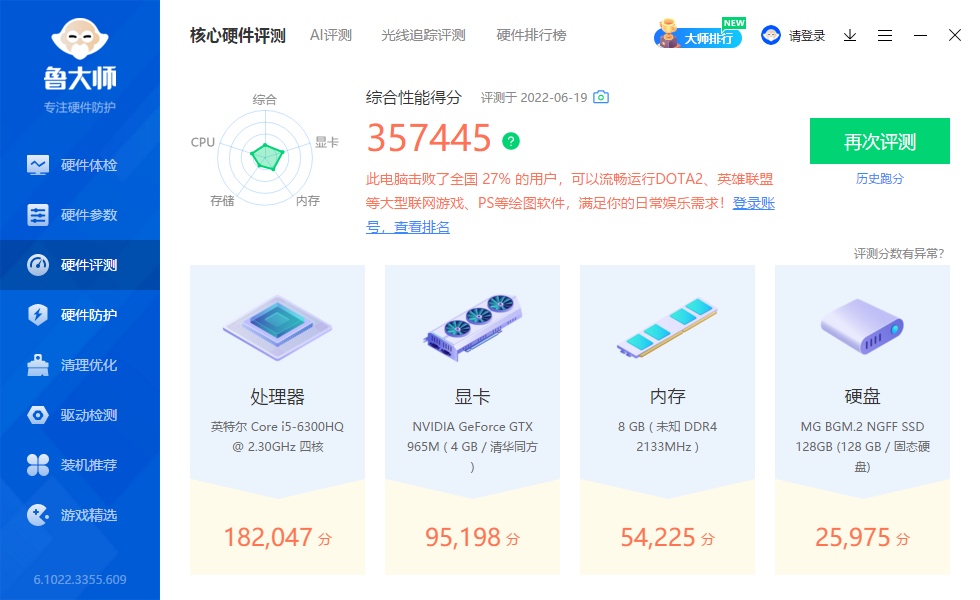Screen dimensions: 980x600
Task: Open 硬件体检 in the sidebar
Action: (80, 165)
